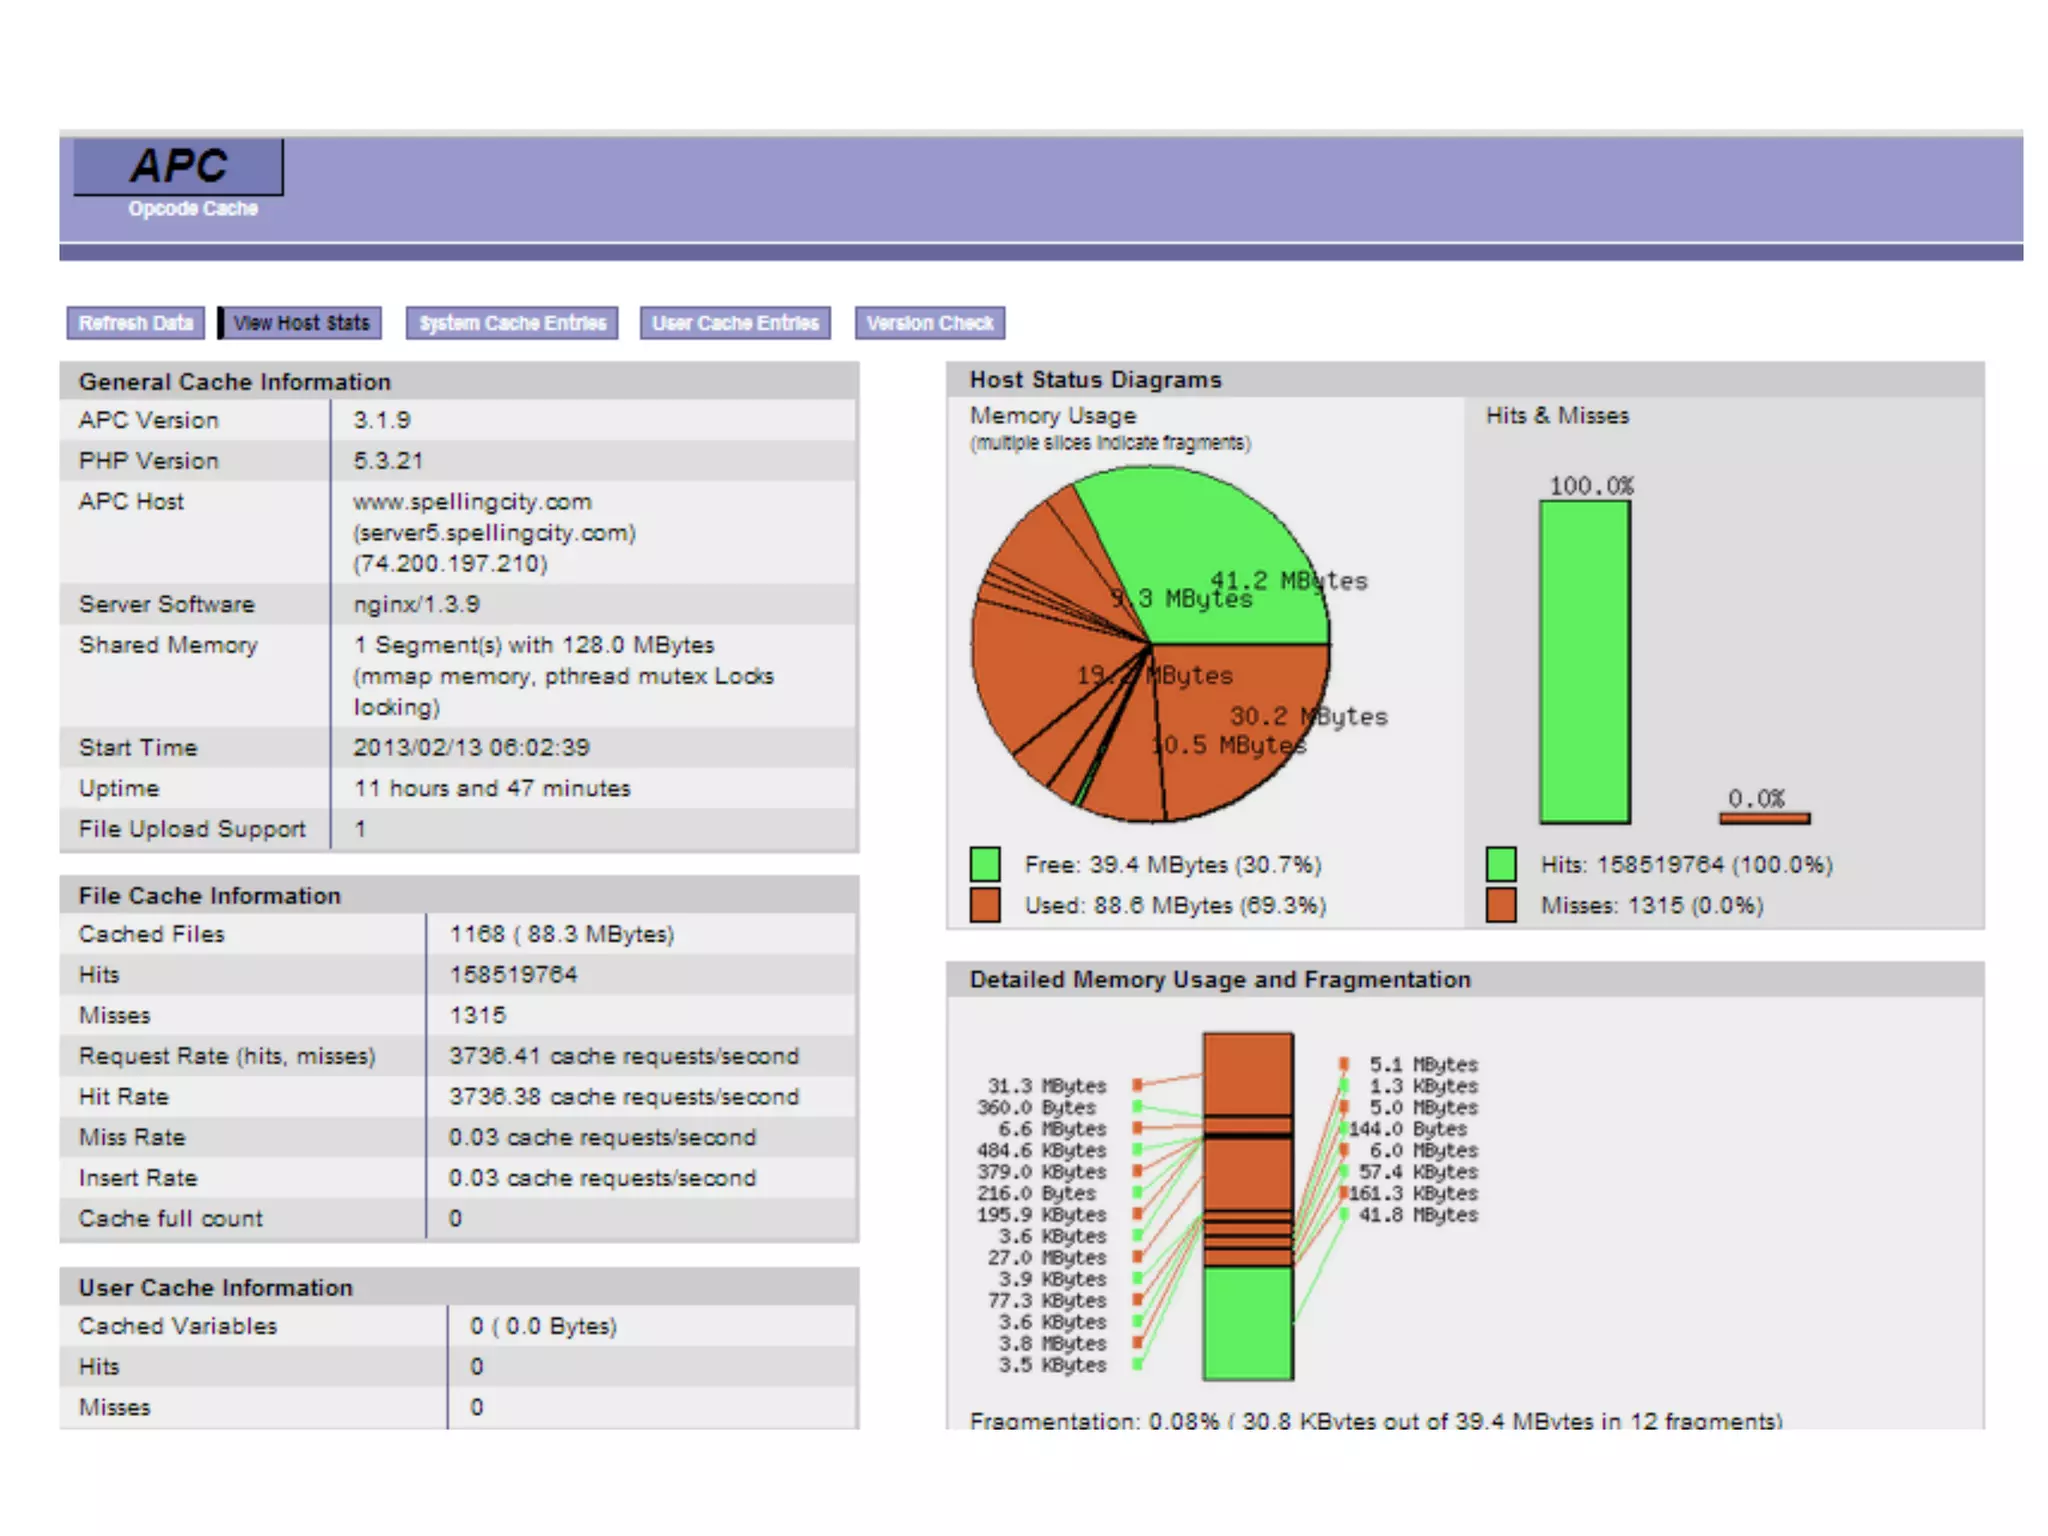2048x1536 pixels.
Task: Click the APC logo in header
Action: [x=178, y=167]
